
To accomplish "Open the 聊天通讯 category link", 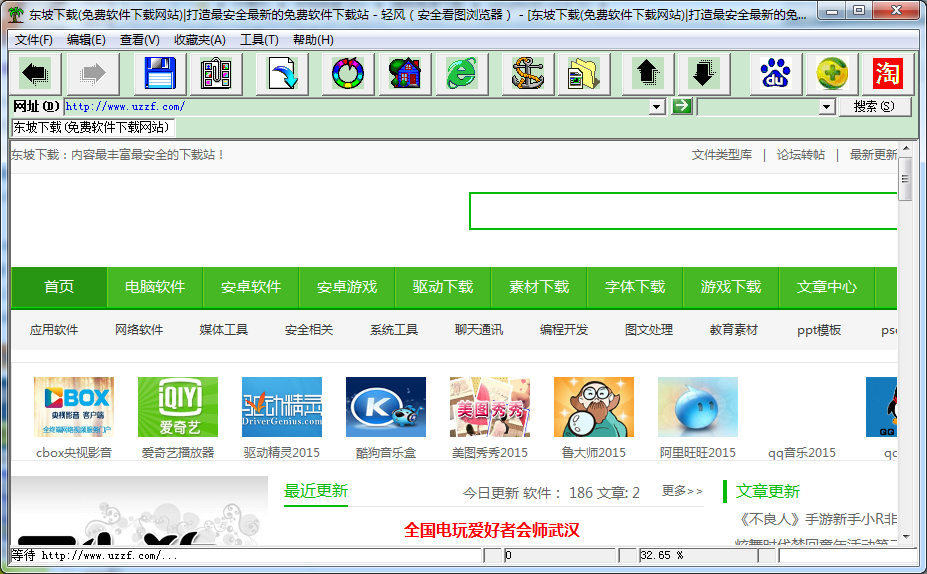I will pos(479,330).
